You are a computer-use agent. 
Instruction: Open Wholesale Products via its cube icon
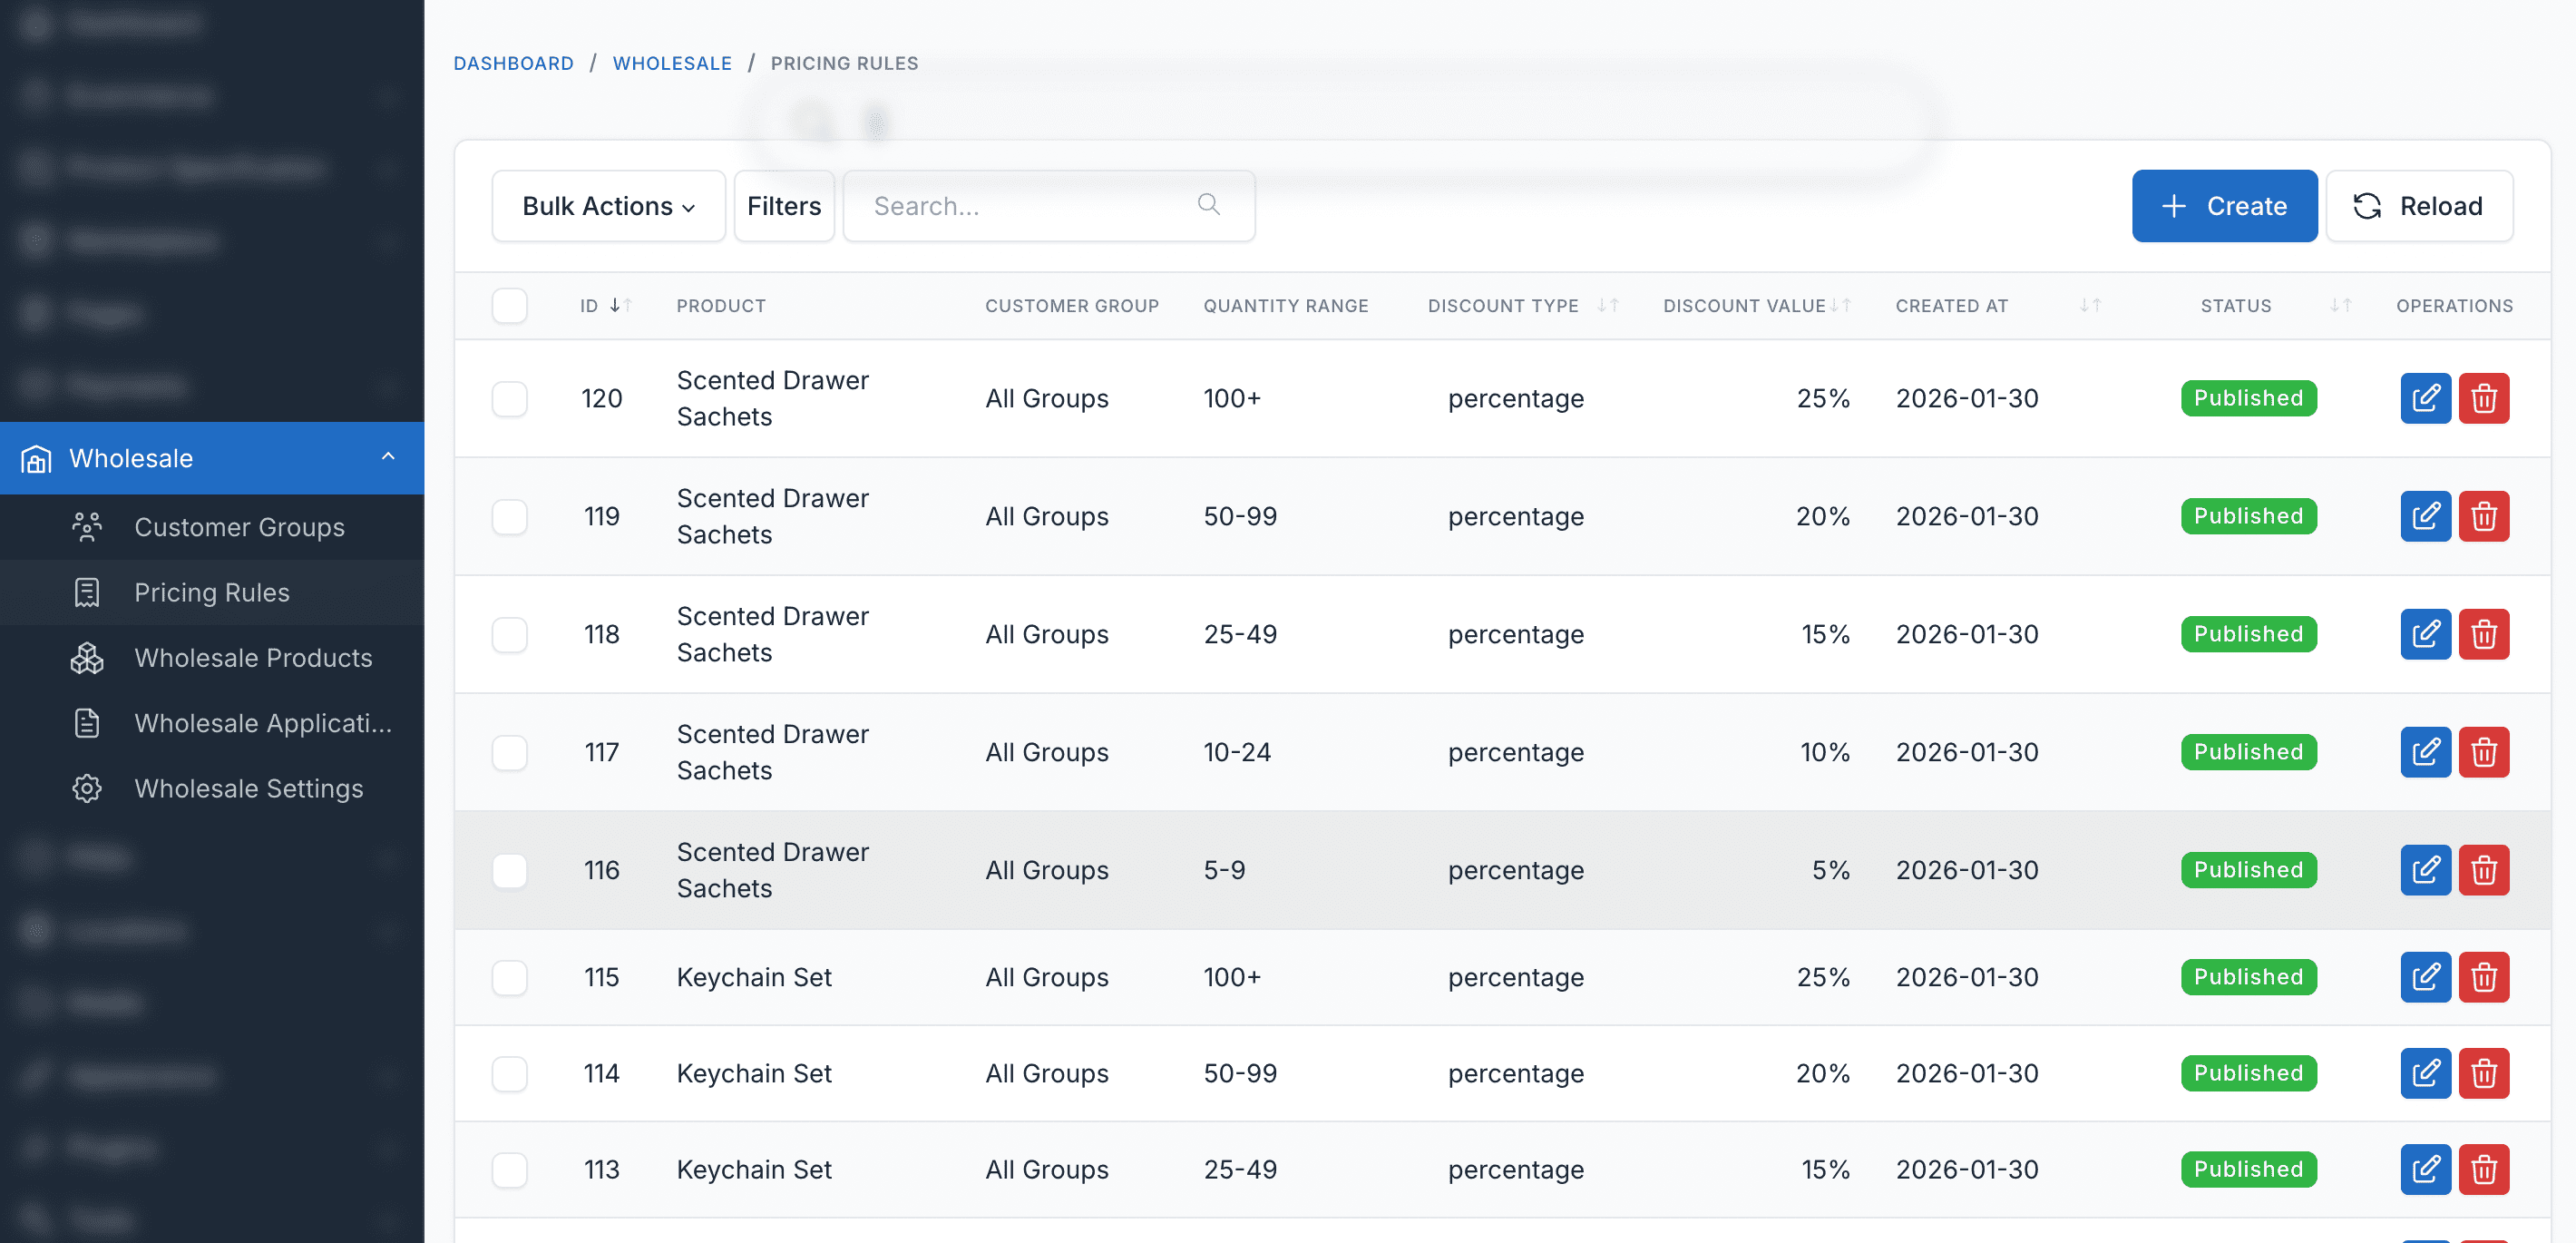[x=87, y=658]
